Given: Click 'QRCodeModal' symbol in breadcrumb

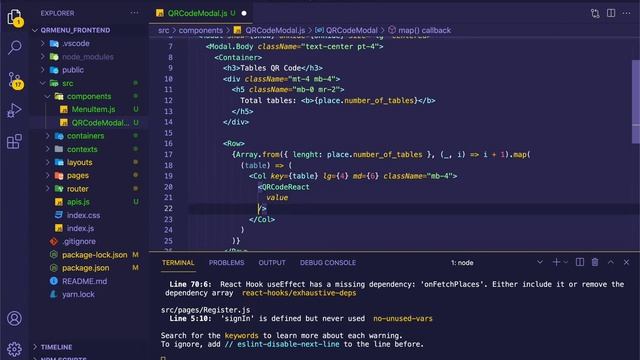Looking at the screenshot, I should coord(351,30).
